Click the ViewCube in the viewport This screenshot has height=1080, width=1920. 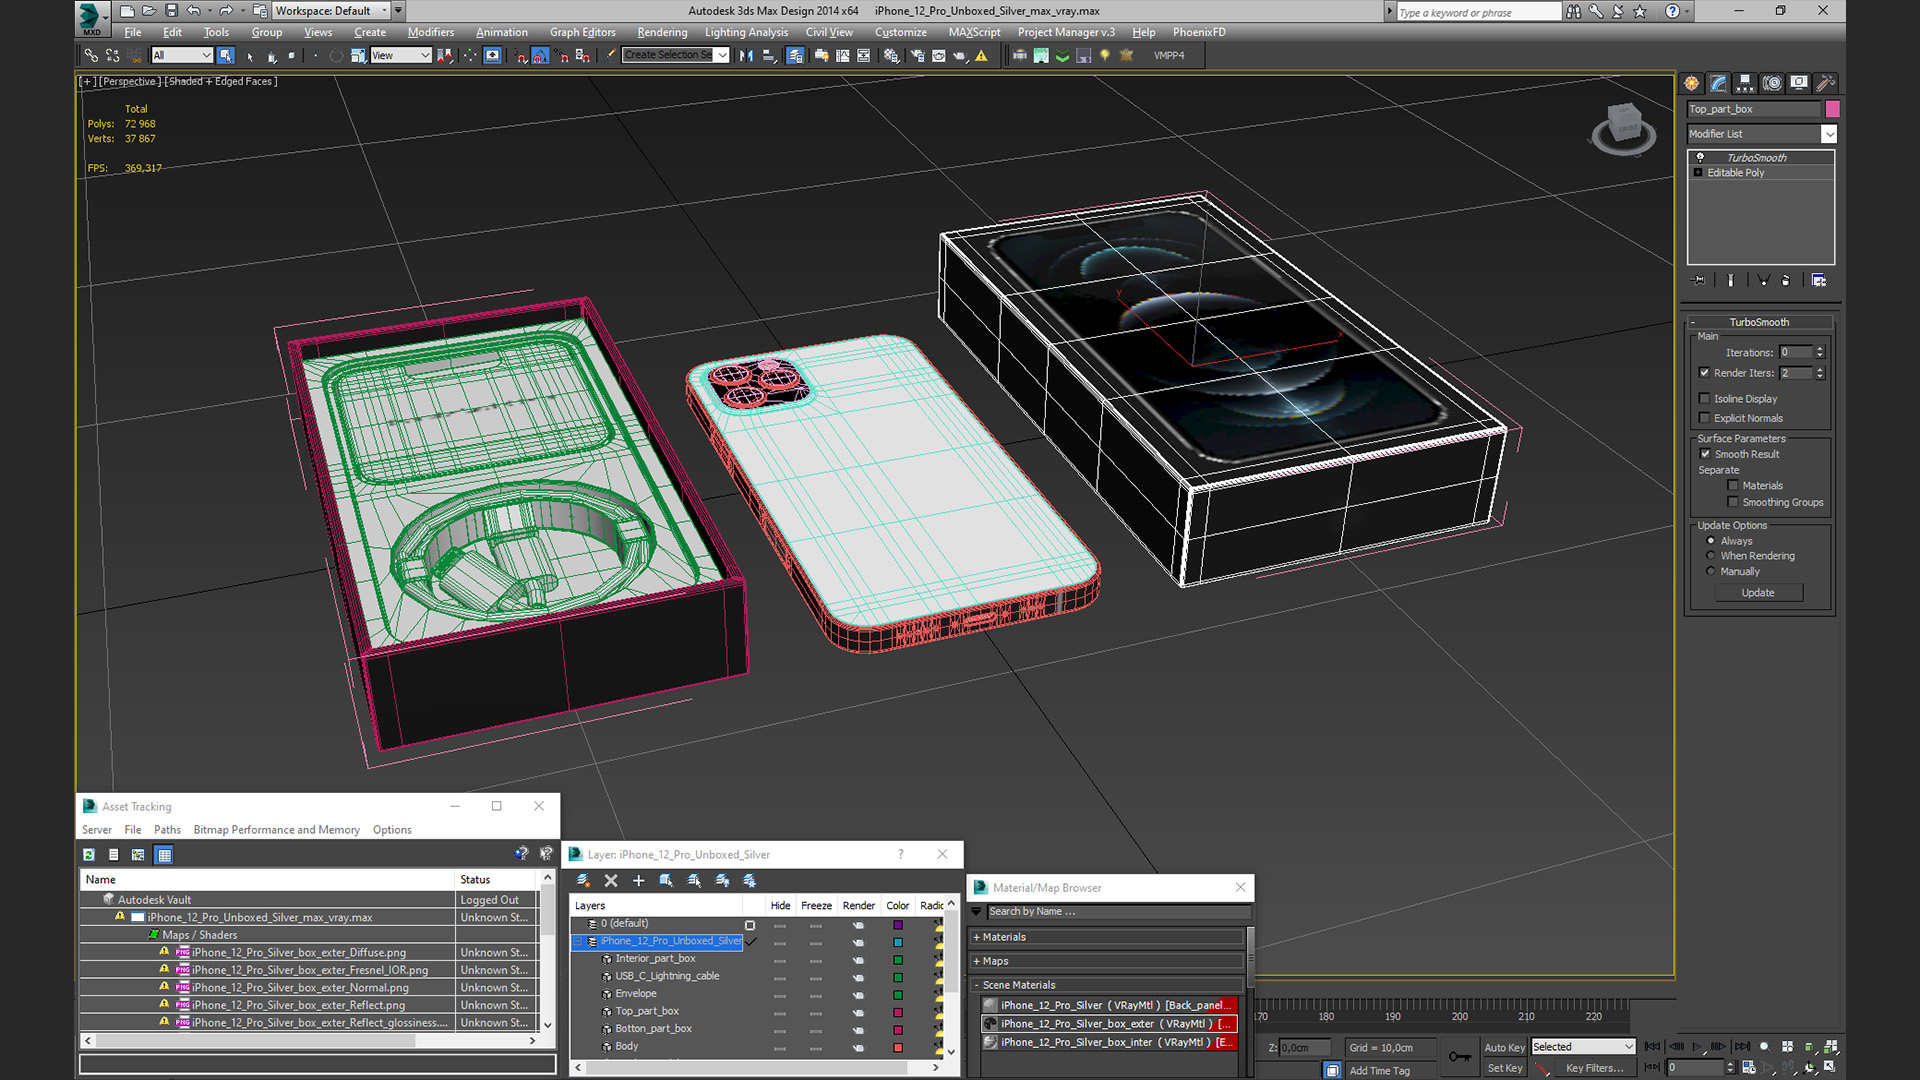(1623, 128)
